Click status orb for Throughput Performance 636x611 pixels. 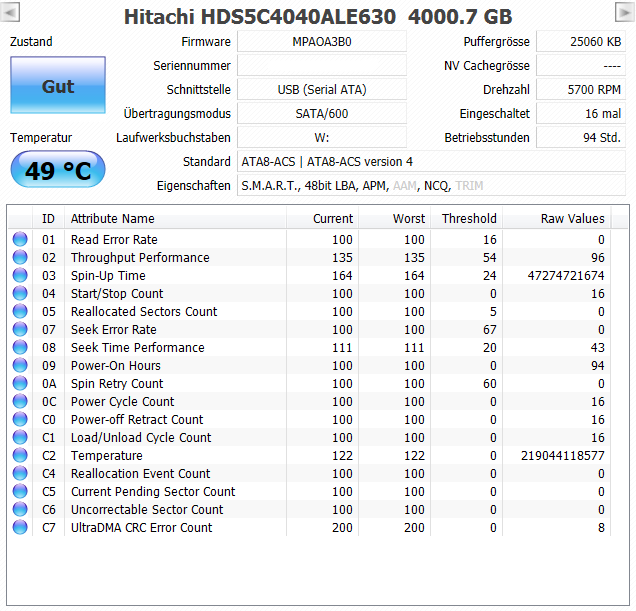click(x=20, y=257)
